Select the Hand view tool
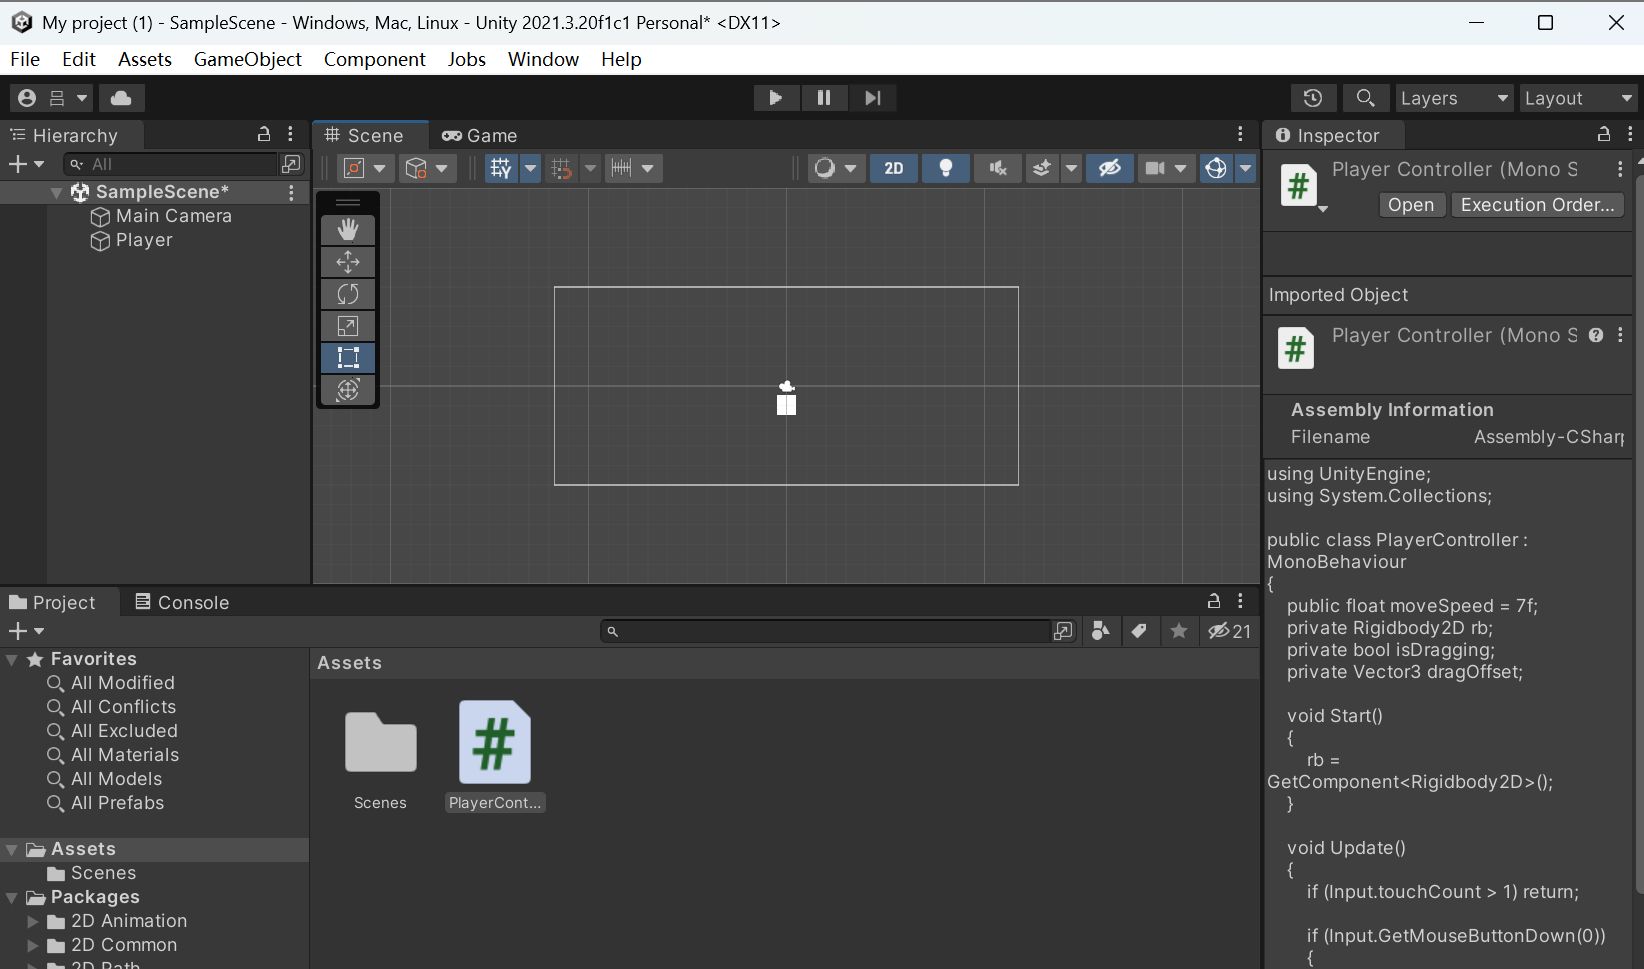The image size is (1644, 969). tap(348, 230)
